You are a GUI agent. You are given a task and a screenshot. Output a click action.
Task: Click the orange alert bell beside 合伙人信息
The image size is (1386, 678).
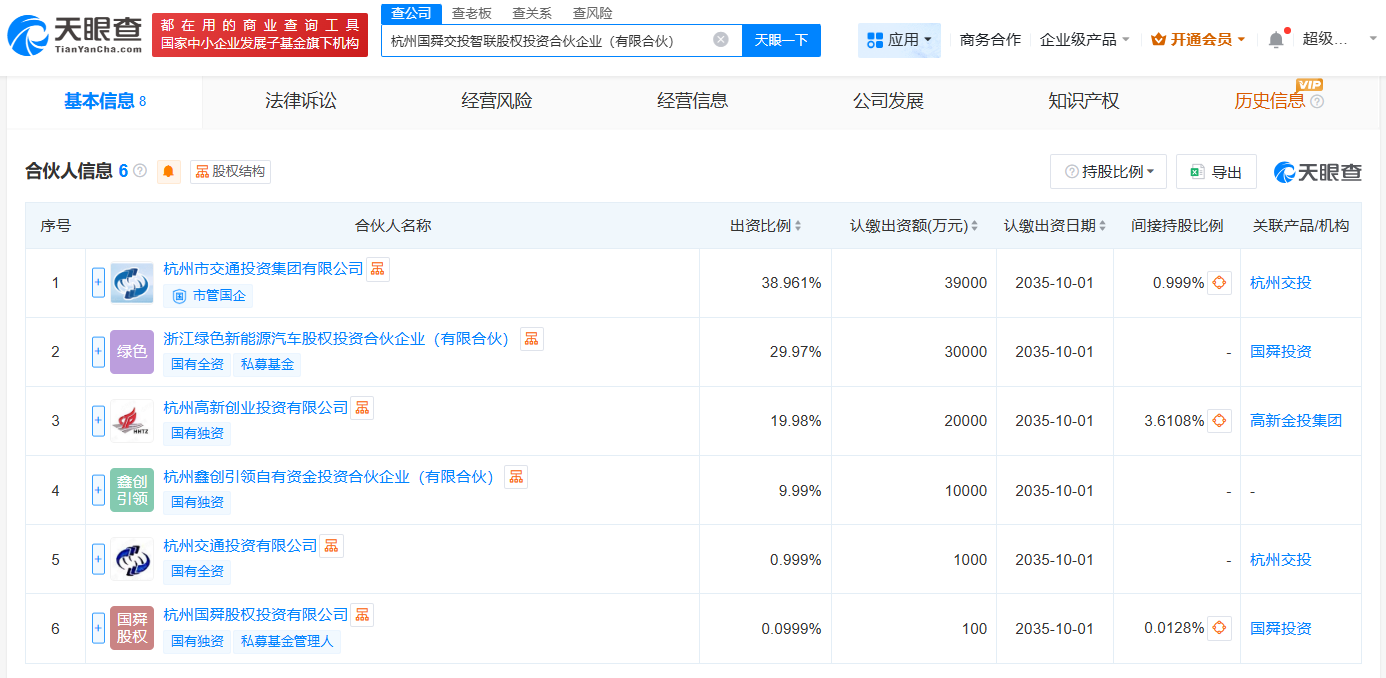tap(169, 172)
